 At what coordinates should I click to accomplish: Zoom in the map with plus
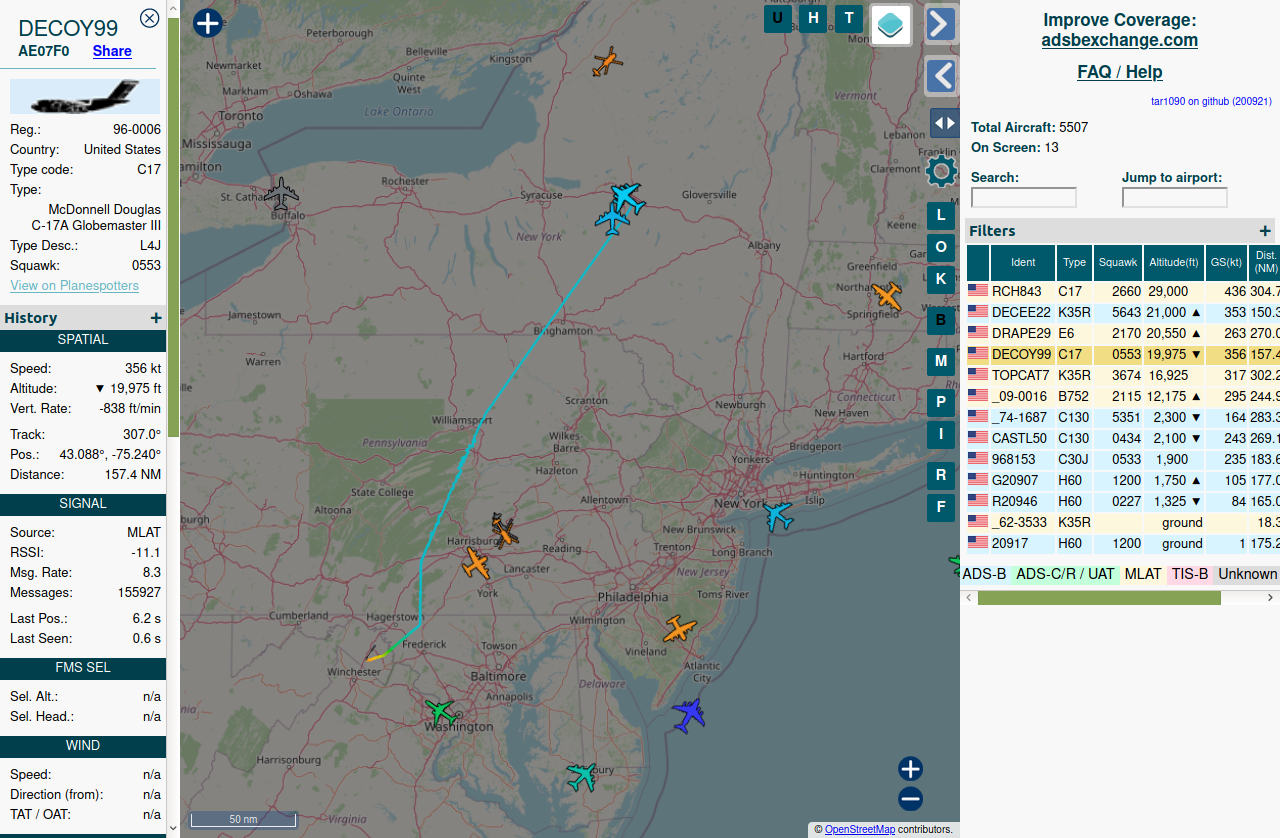tap(910, 769)
